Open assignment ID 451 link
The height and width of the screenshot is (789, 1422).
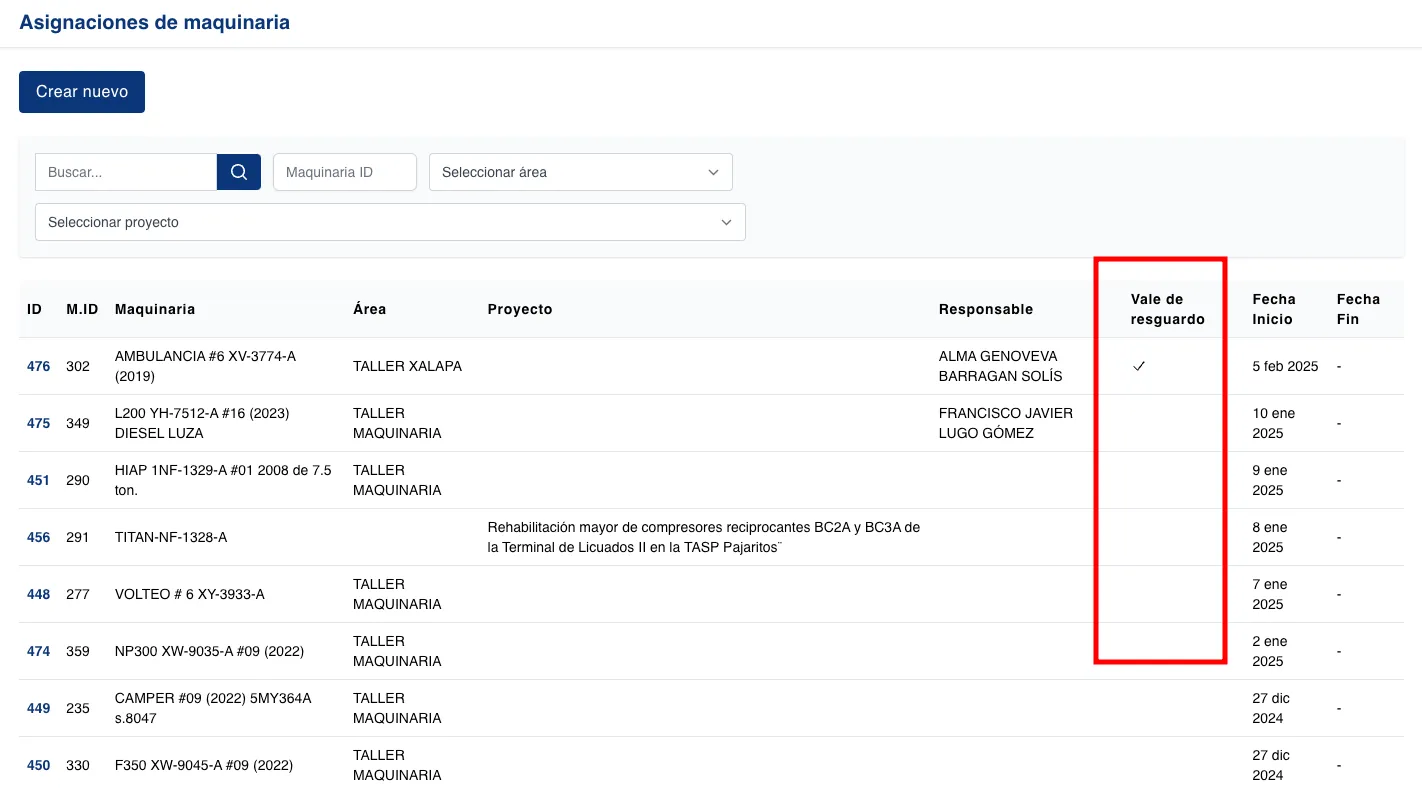coord(38,480)
